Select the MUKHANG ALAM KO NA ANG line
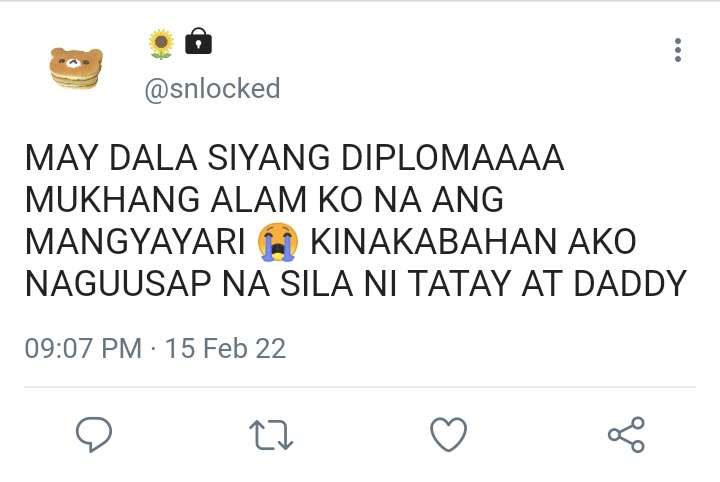The image size is (720, 482). [264, 199]
